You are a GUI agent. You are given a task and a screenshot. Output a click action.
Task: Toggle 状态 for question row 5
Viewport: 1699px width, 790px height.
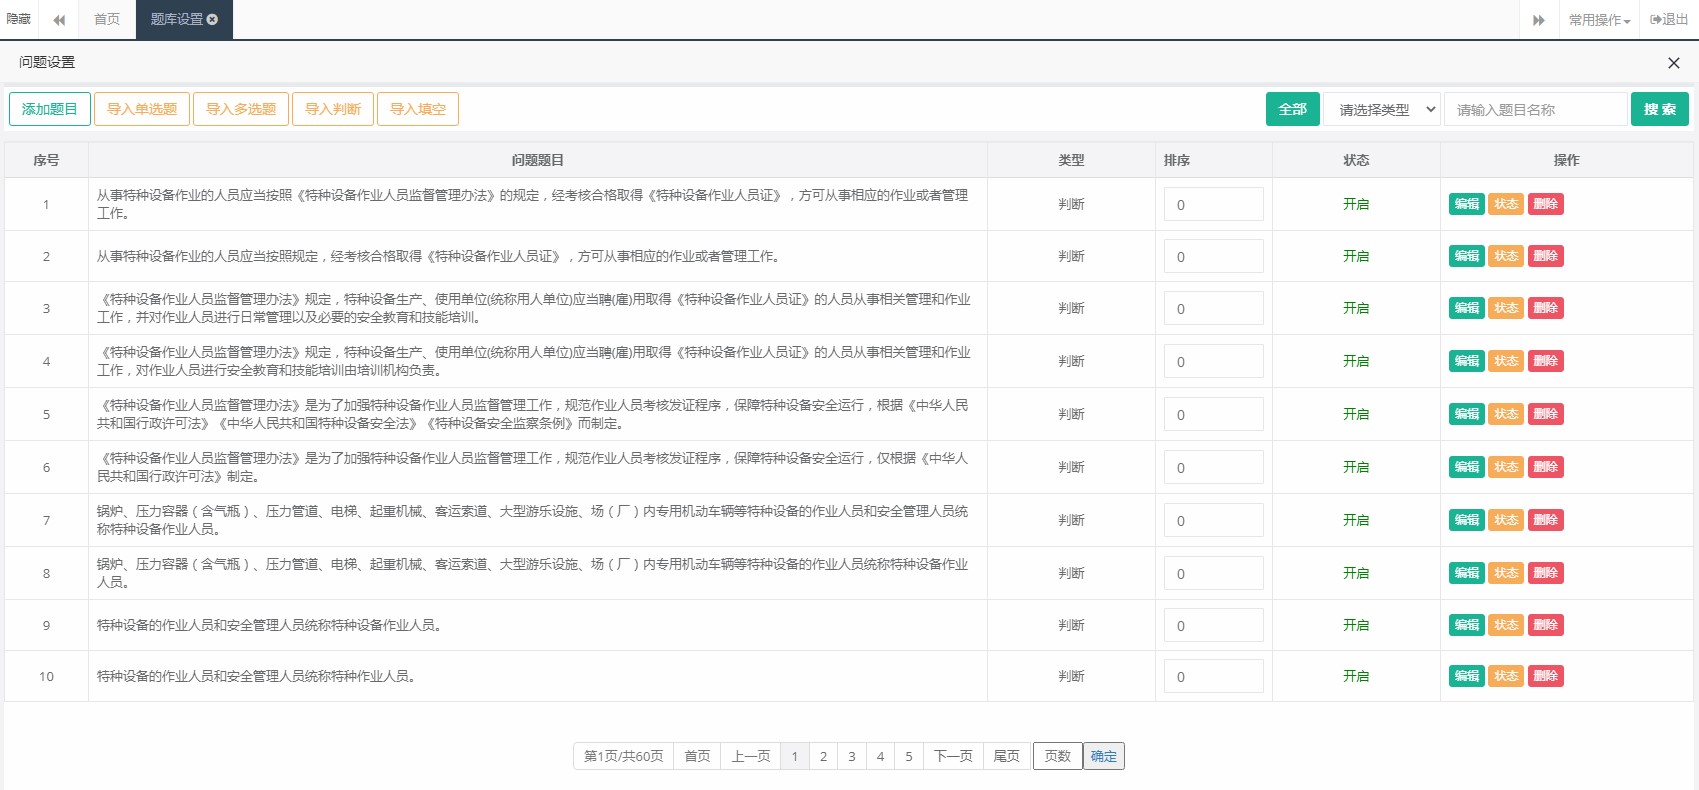click(x=1505, y=414)
